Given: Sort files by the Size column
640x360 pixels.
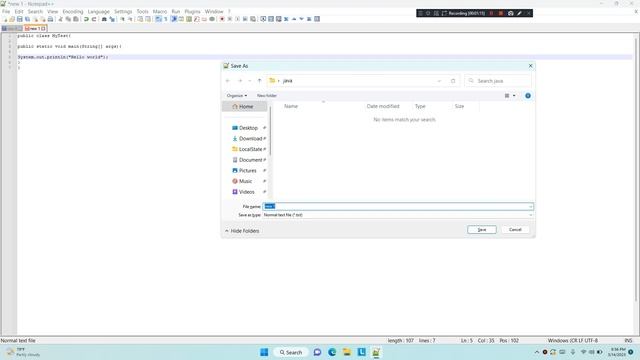Looking at the screenshot, I should coord(460,106).
